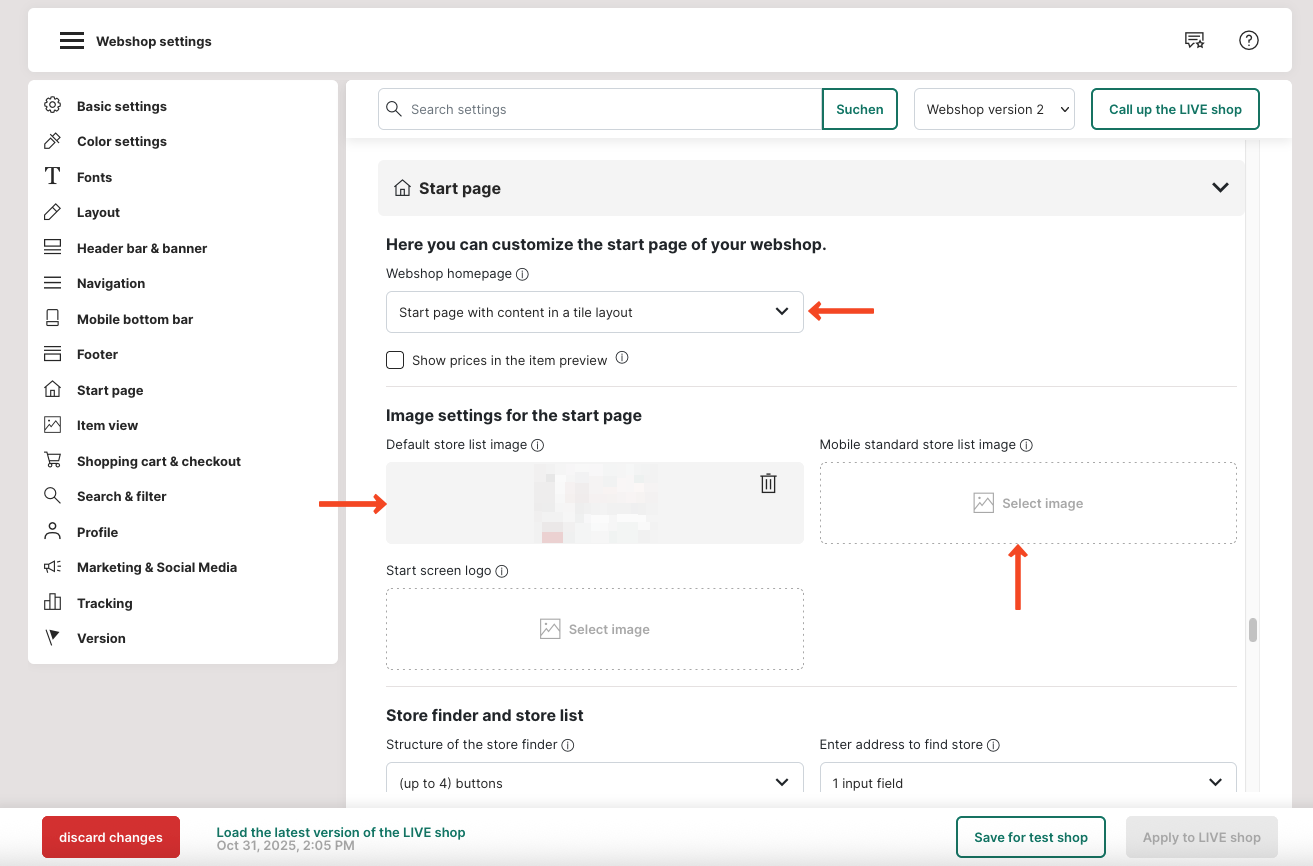Screen dimensions: 1313x866
Task: Click info icon for Mobile standard store list image
Action: click(1026, 445)
